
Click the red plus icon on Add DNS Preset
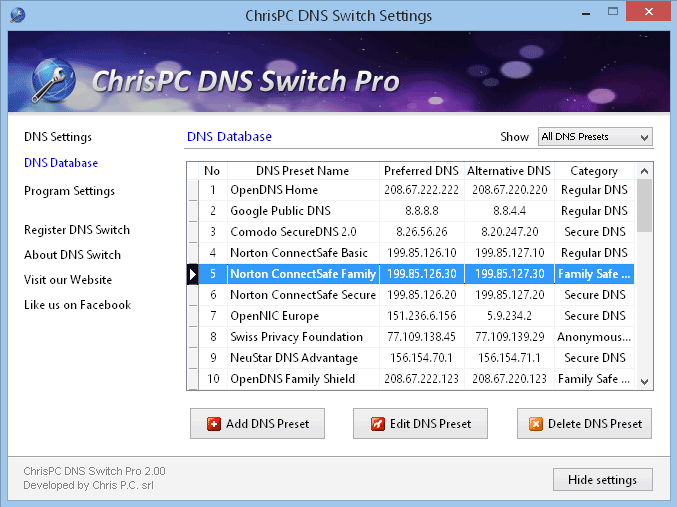point(213,424)
